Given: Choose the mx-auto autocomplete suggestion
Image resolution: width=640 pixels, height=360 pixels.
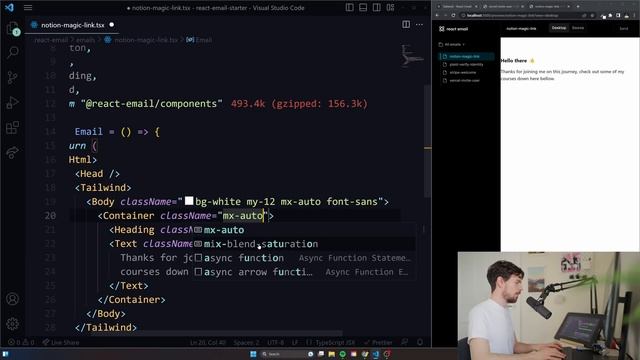Looking at the screenshot, I should pyautogui.click(x=304, y=230).
